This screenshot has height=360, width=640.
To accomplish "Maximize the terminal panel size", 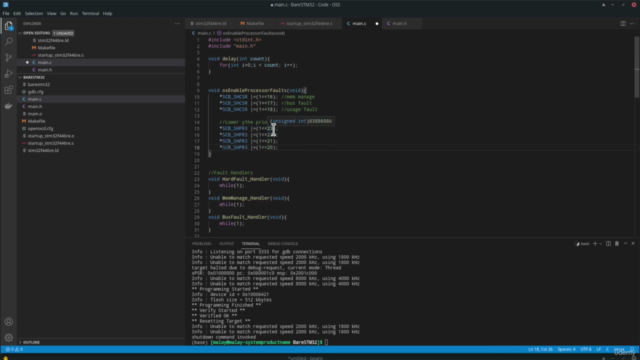I will 625,244.
